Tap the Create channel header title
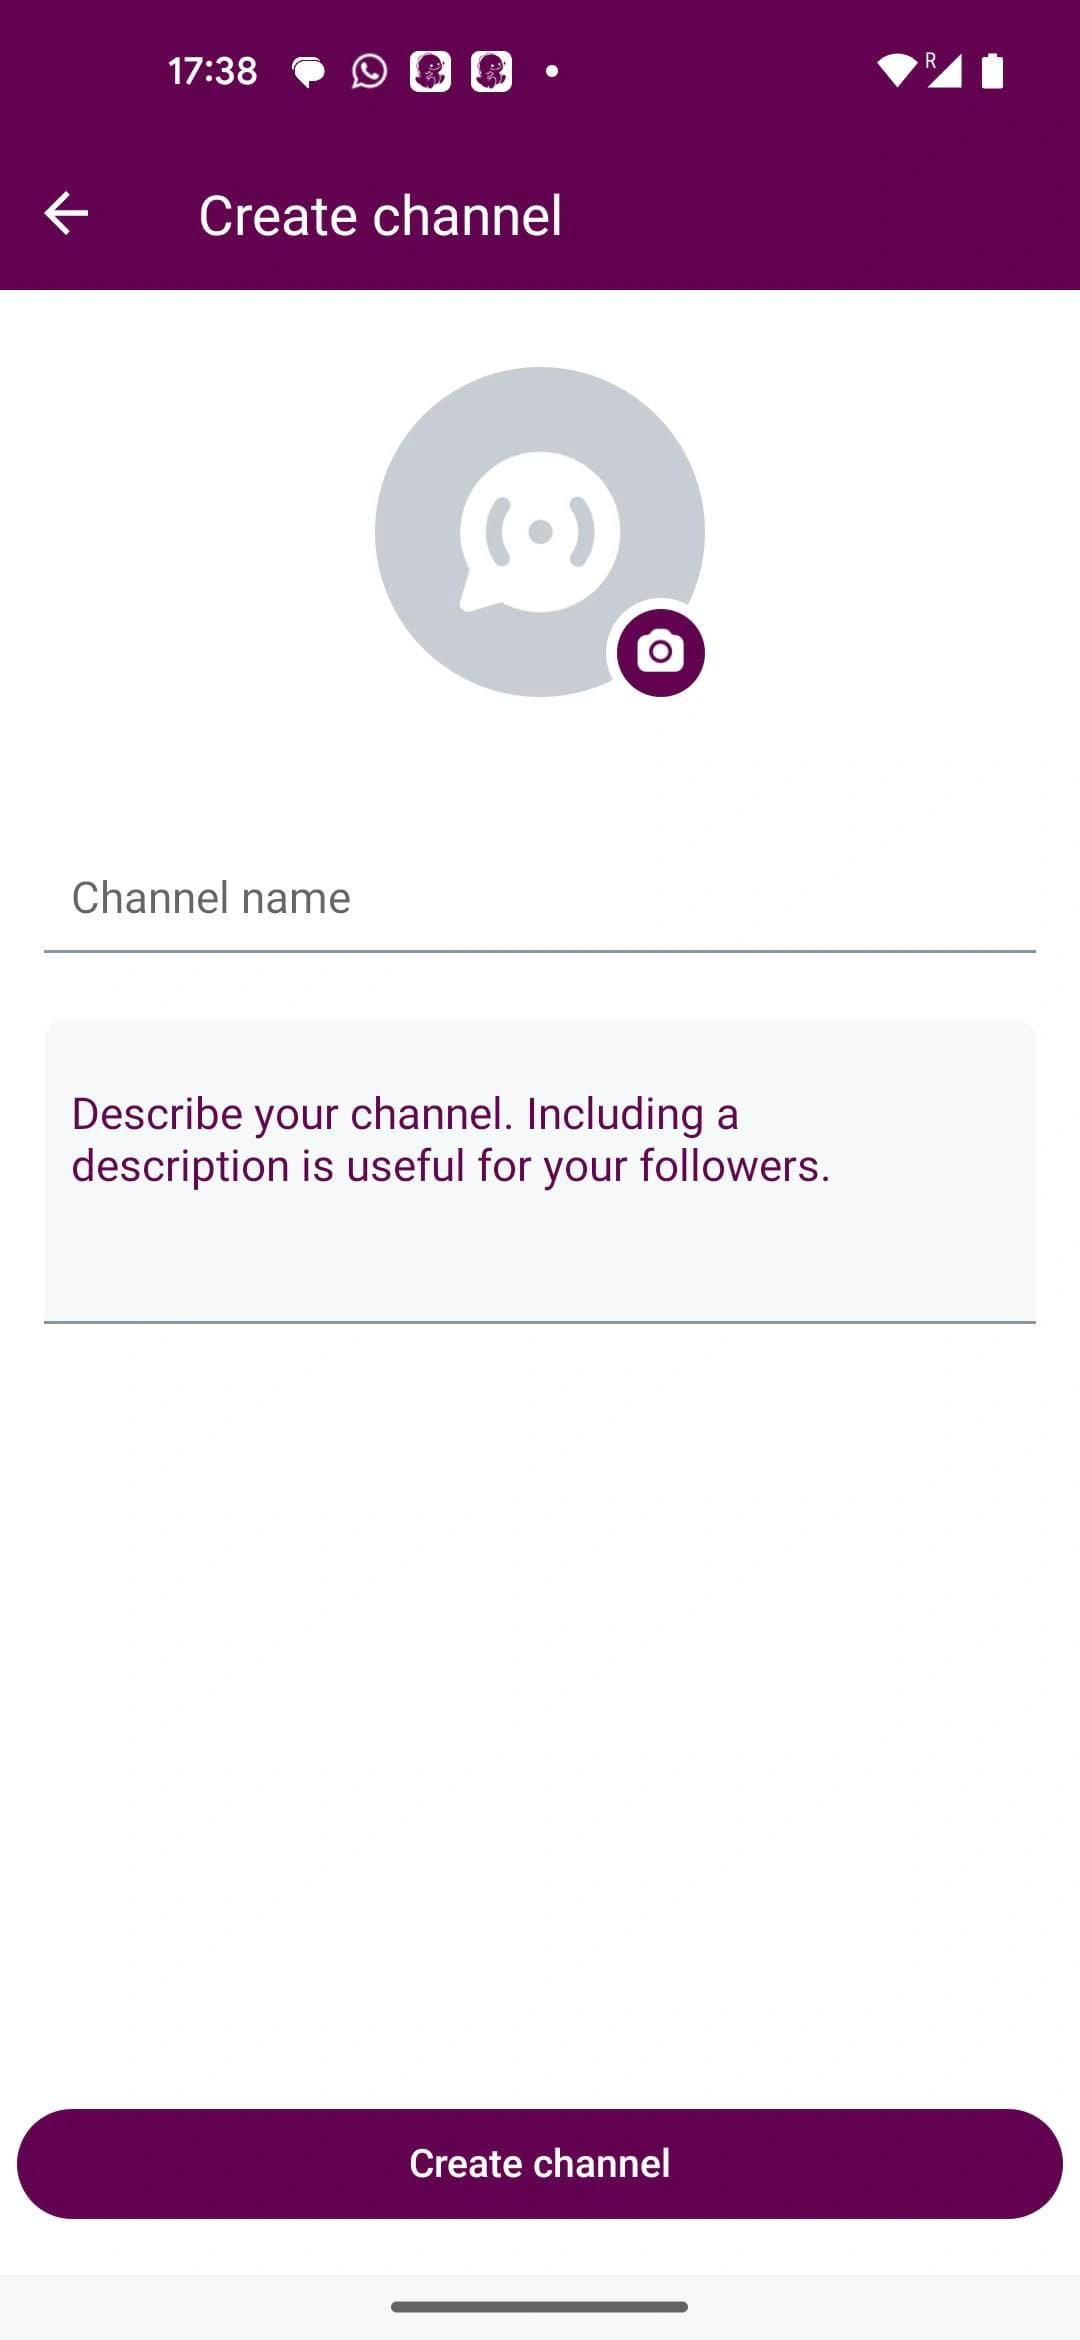The height and width of the screenshot is (2340, 1080). [x=380, y=215]
